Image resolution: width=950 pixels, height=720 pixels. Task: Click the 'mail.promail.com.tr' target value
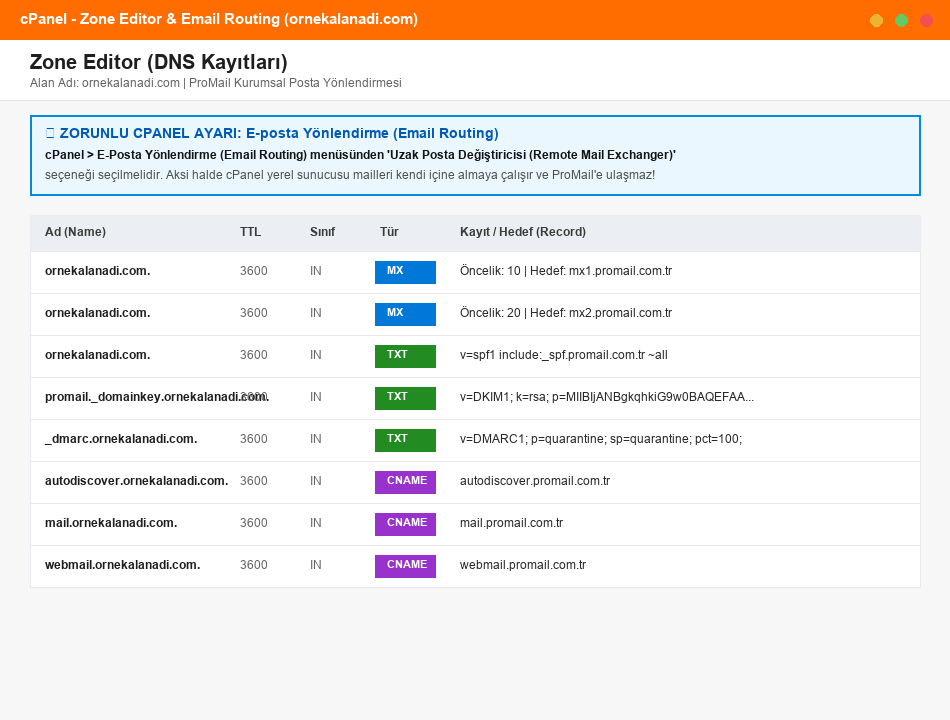[511, 522]
